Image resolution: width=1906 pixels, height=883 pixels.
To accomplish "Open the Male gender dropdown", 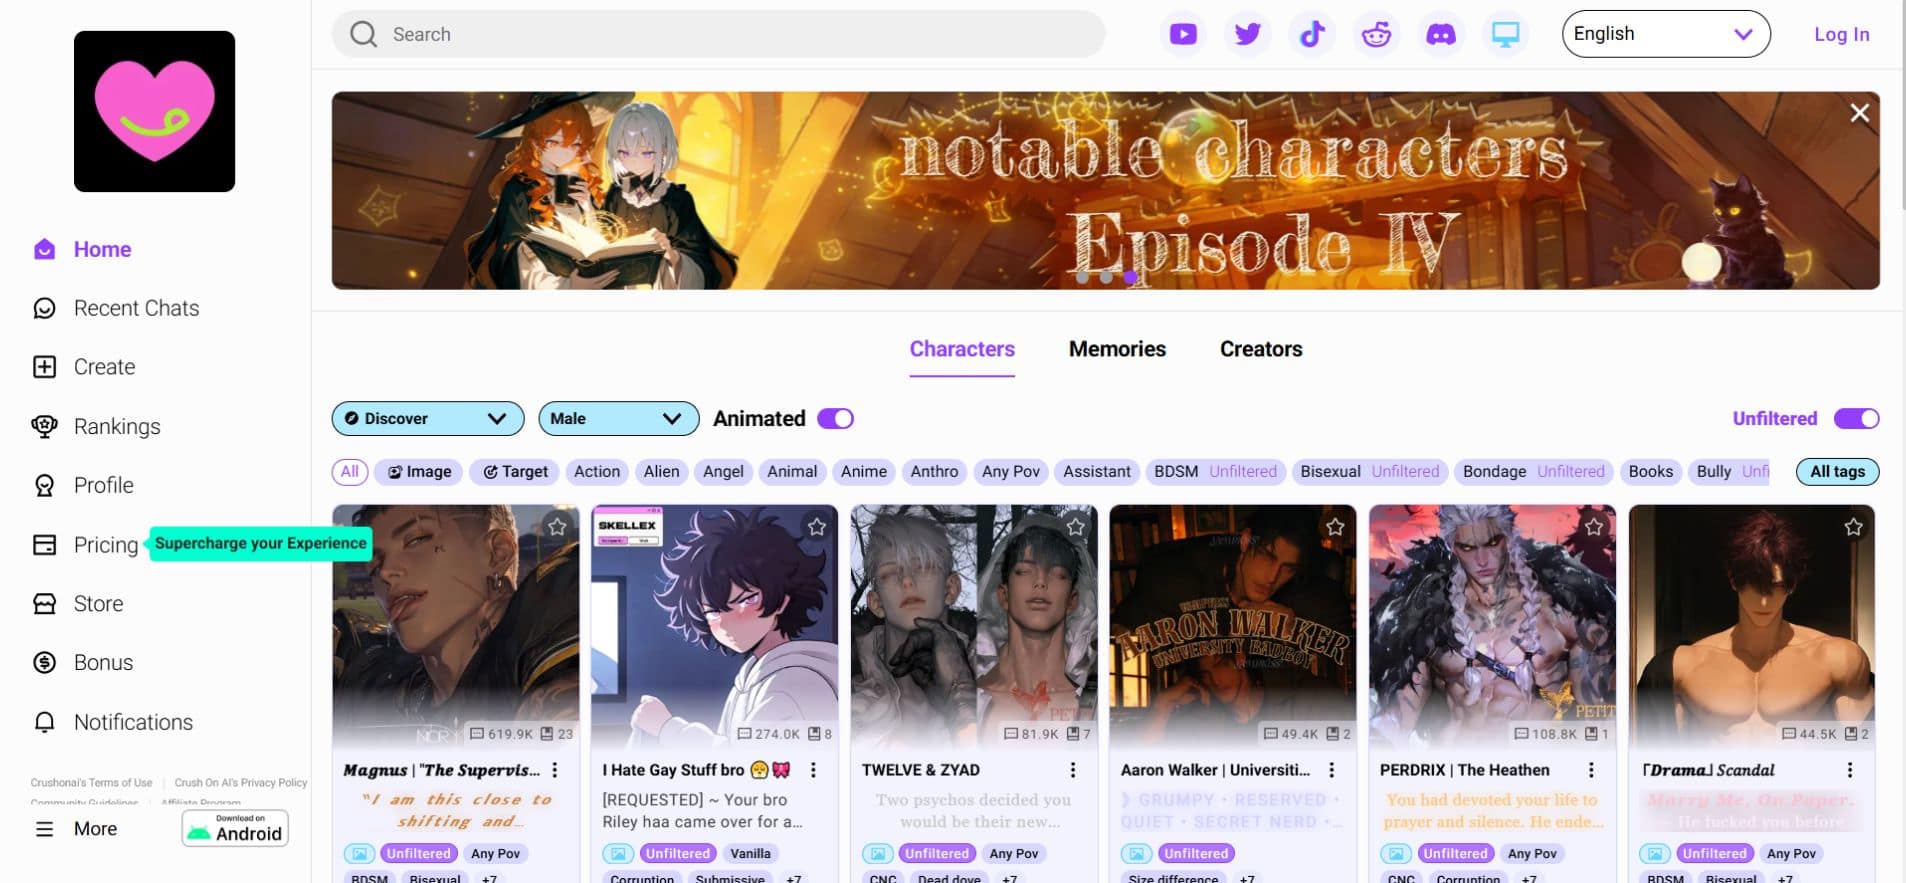I will click(618, 419).
